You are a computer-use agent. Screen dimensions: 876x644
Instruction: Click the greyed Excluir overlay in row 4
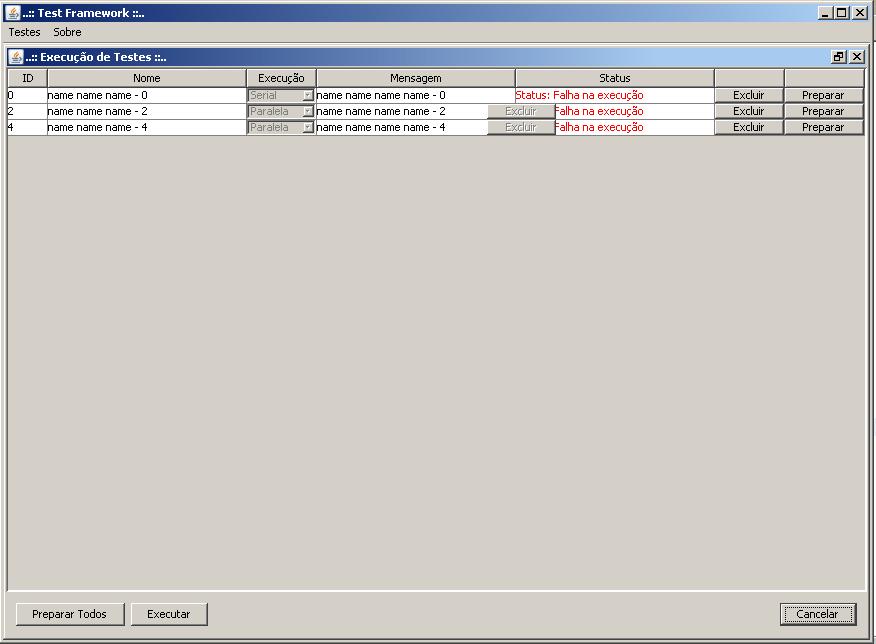[x=521, y=127]
